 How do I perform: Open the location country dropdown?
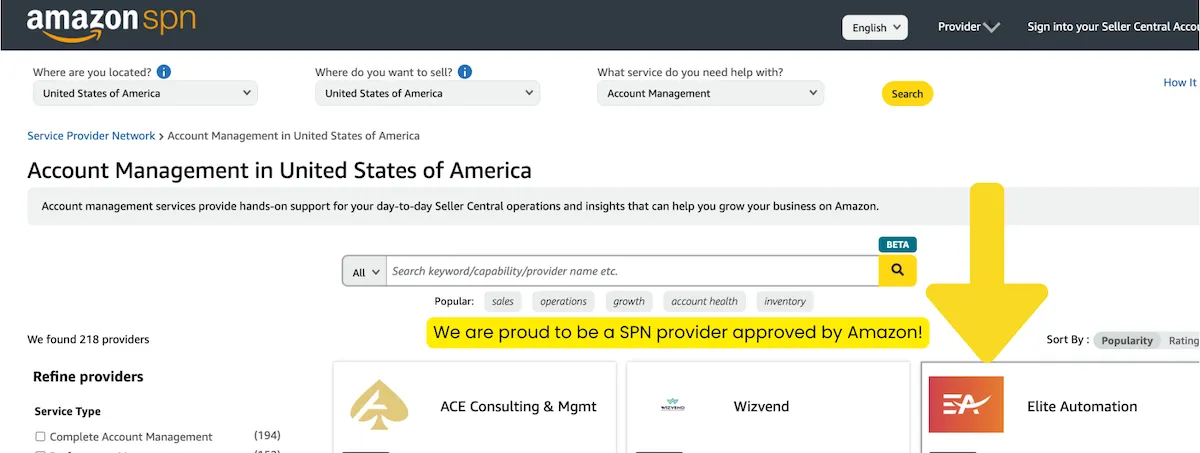click(x=145, y=93)
